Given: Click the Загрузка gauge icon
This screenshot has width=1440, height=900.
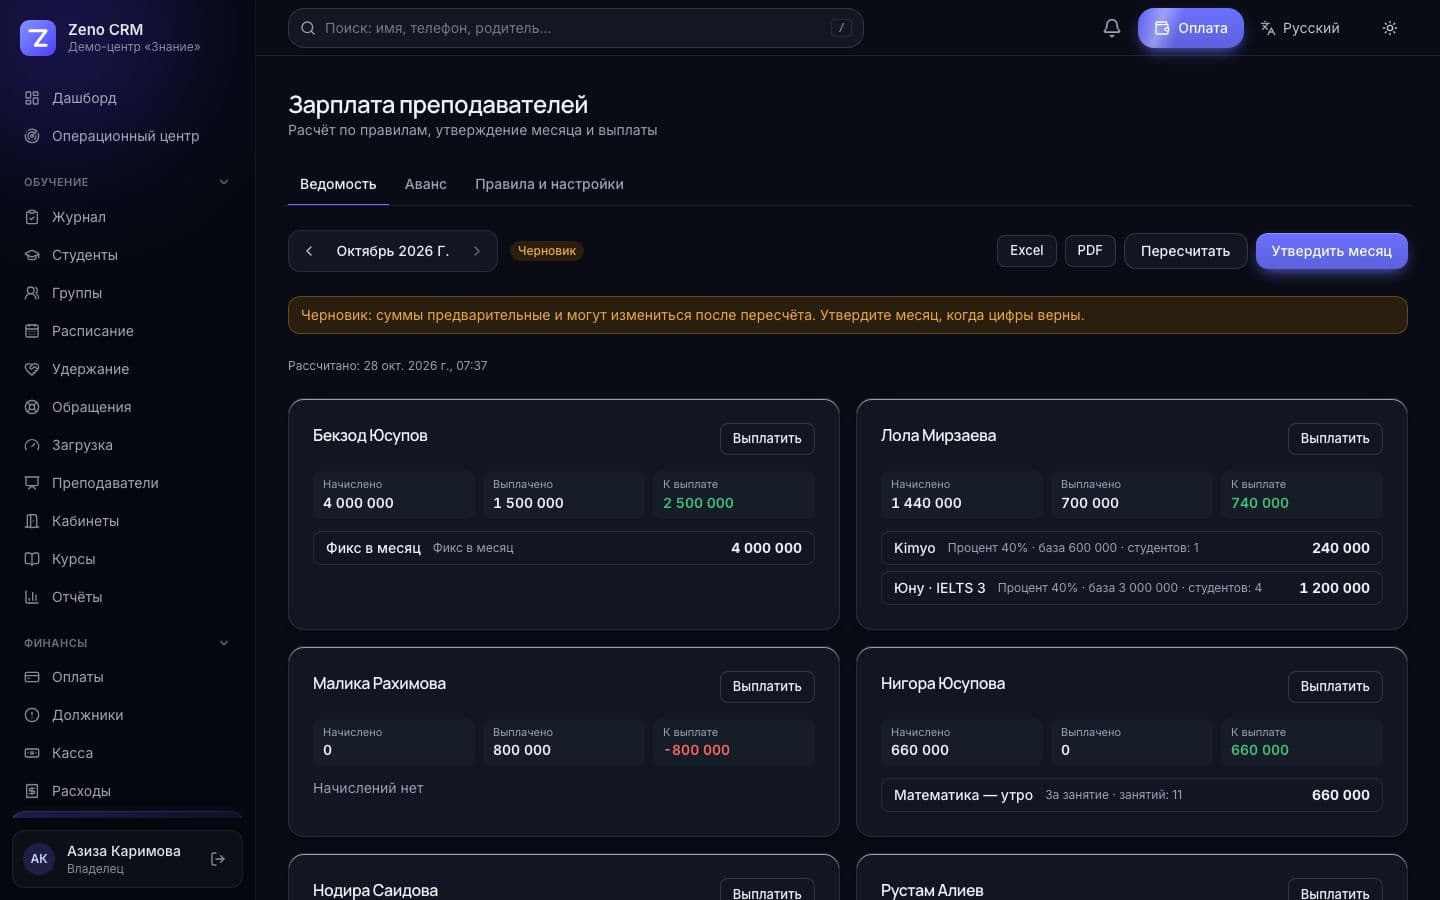Looking at the screenshot, I should coord(32,445).
